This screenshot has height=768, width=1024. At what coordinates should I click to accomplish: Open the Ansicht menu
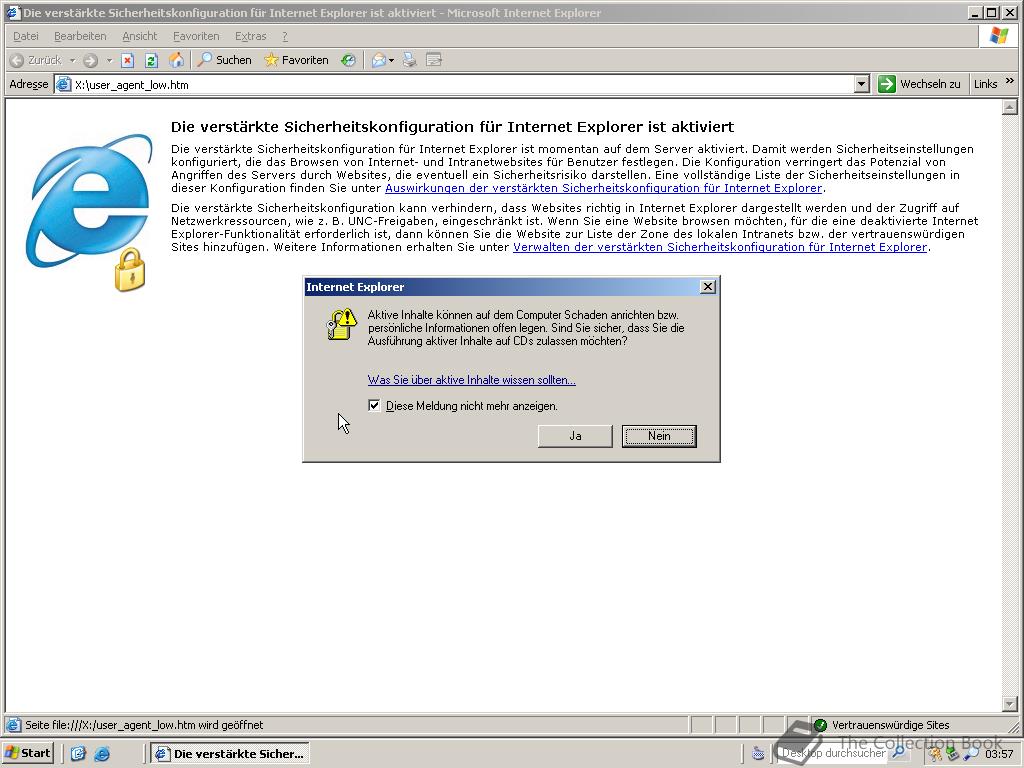click(140, 36)
